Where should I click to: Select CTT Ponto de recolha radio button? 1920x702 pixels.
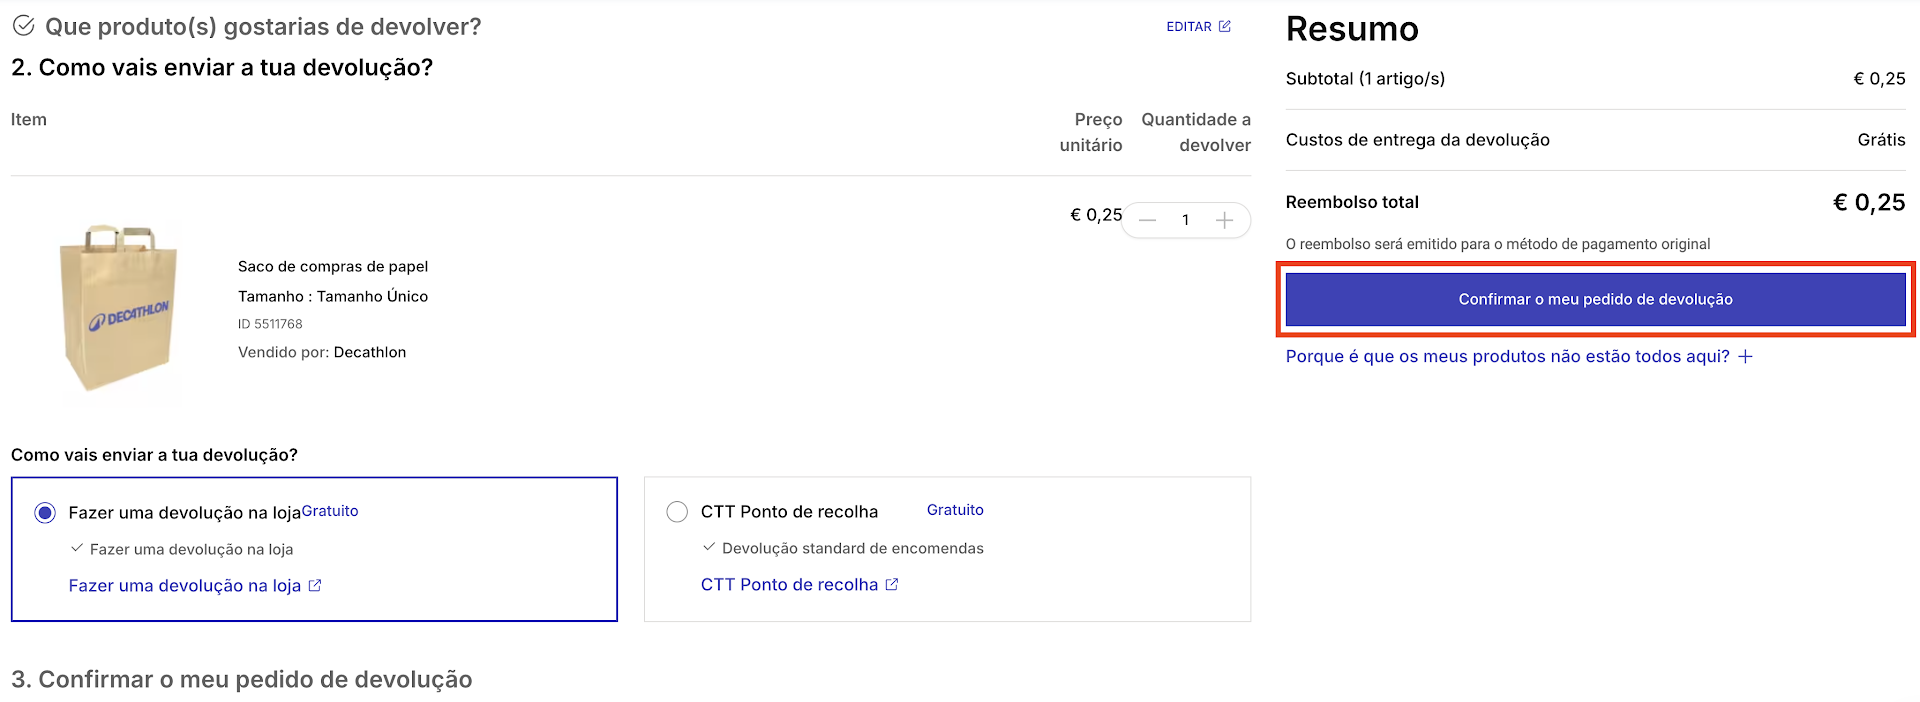[x=677, y=512]
